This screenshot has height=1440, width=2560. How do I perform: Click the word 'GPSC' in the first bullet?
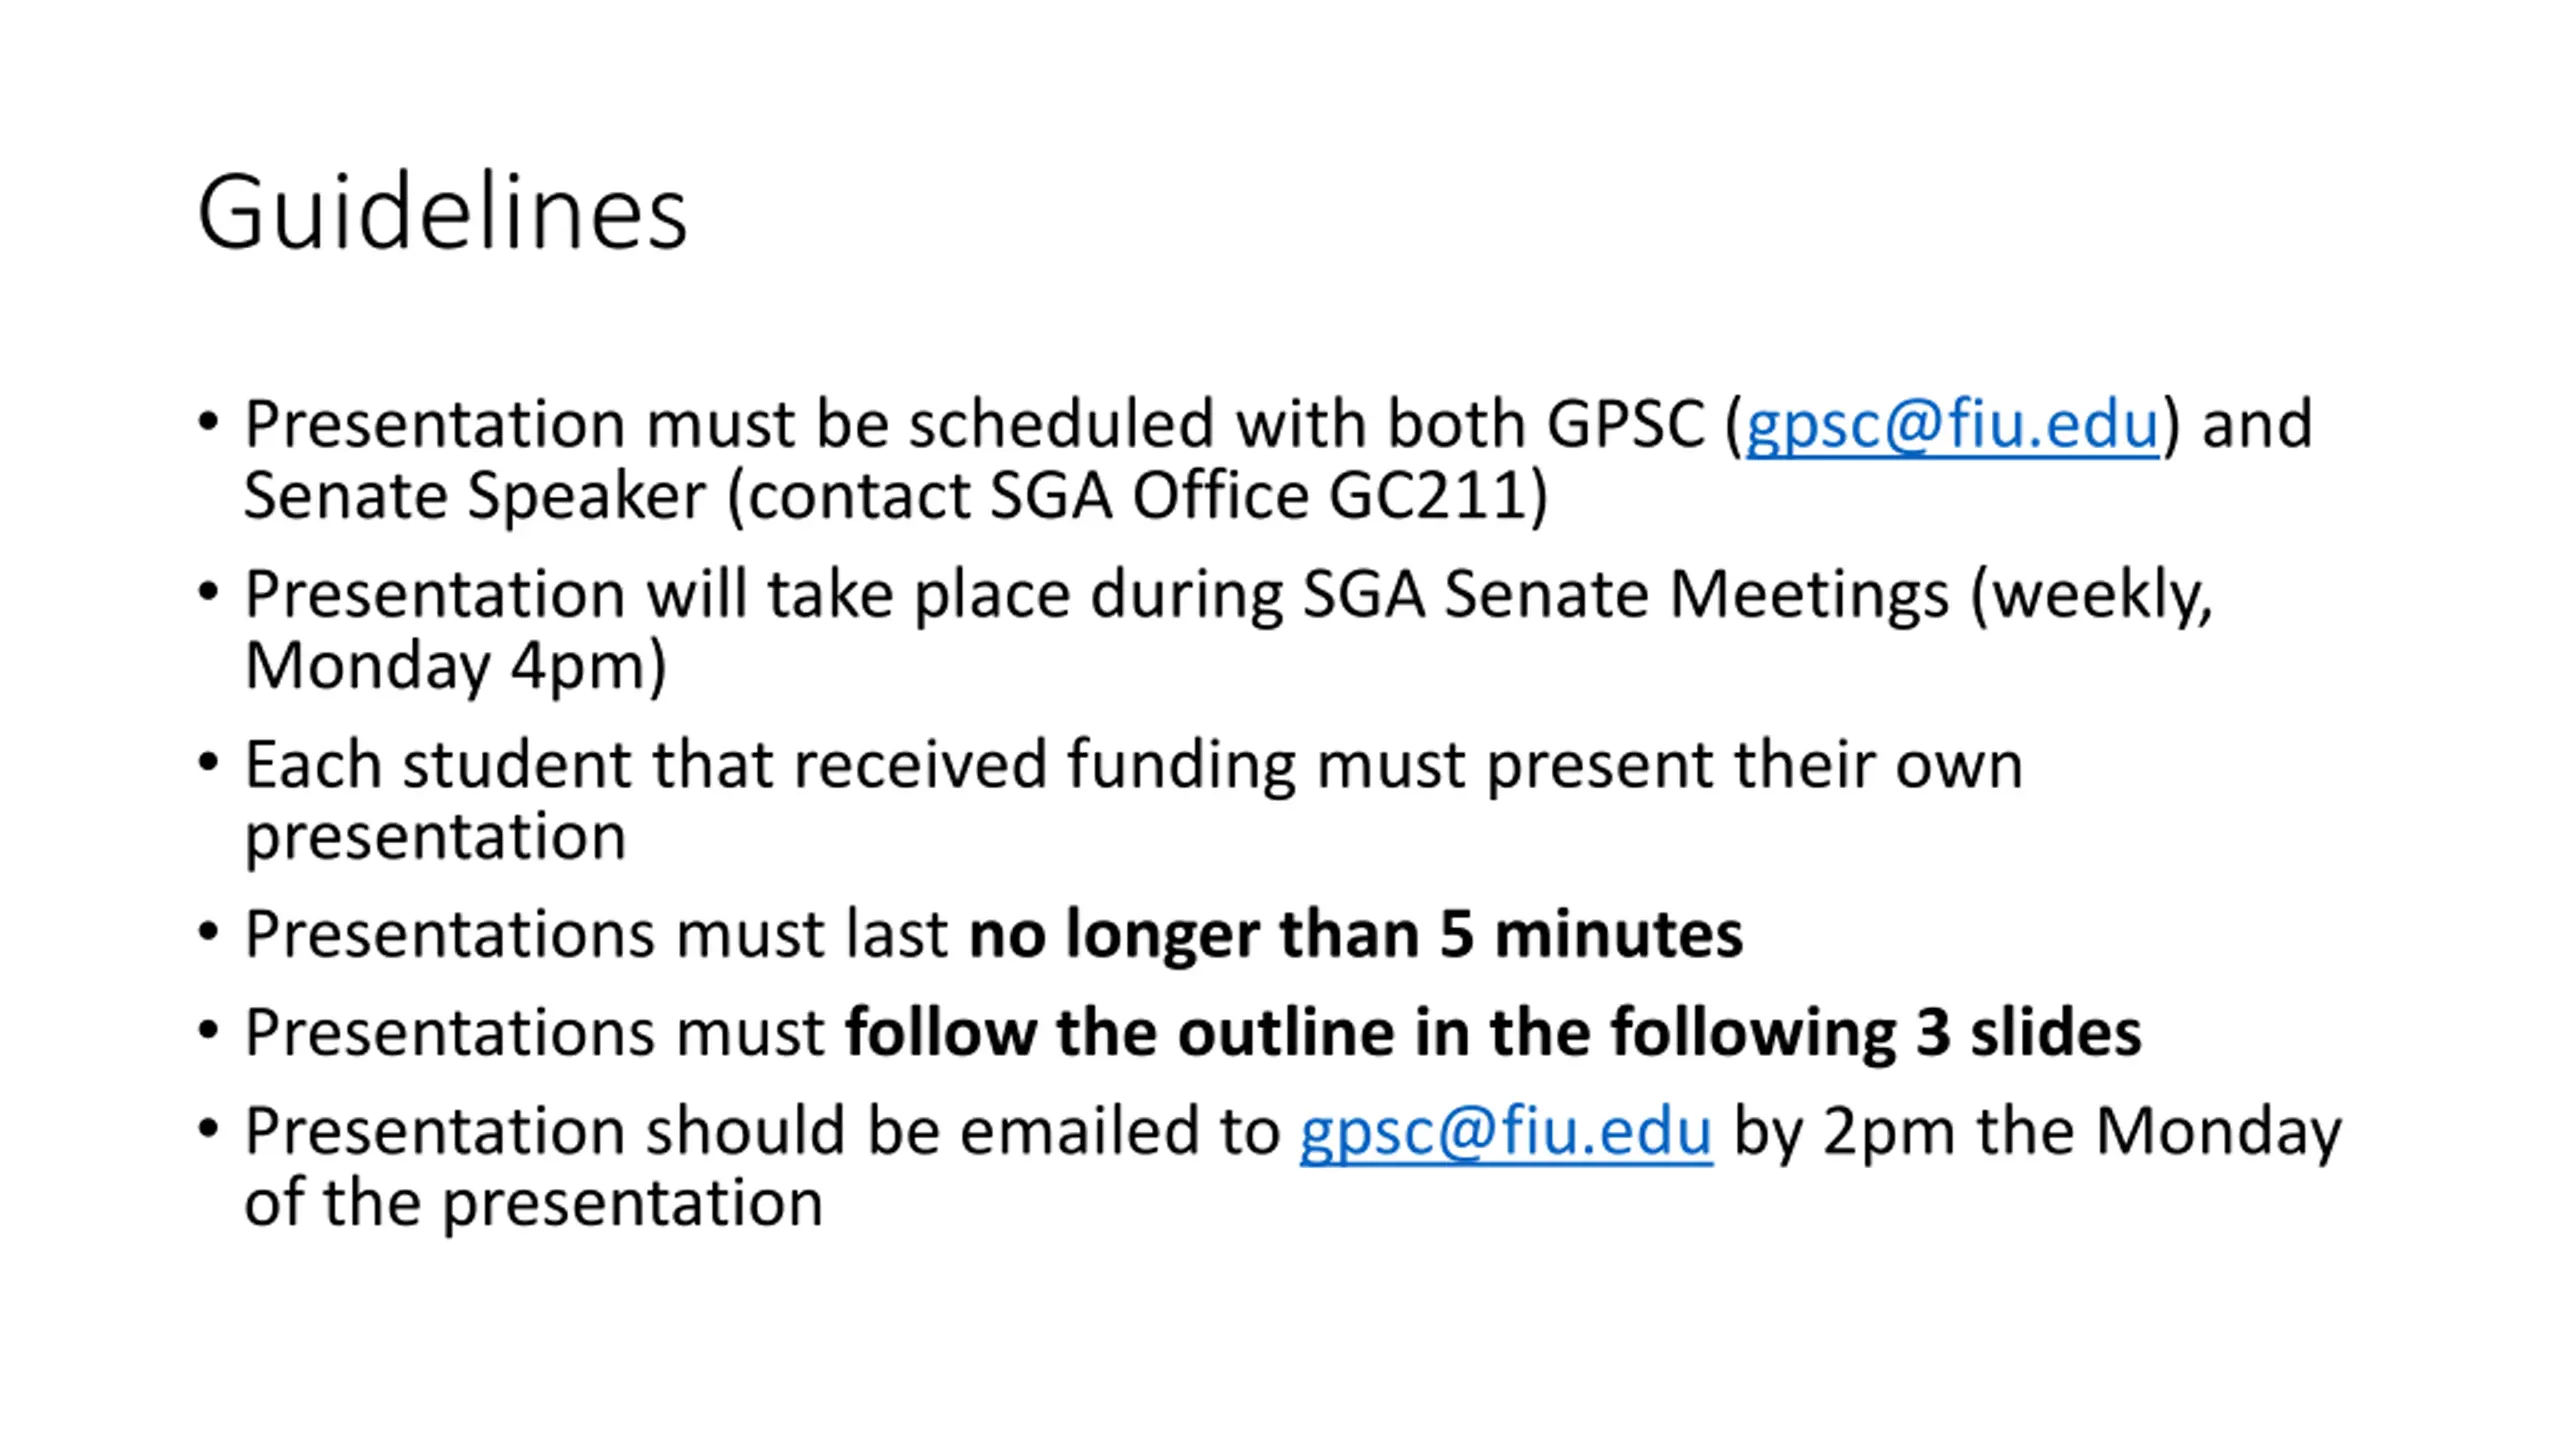tap(1625, 424)
